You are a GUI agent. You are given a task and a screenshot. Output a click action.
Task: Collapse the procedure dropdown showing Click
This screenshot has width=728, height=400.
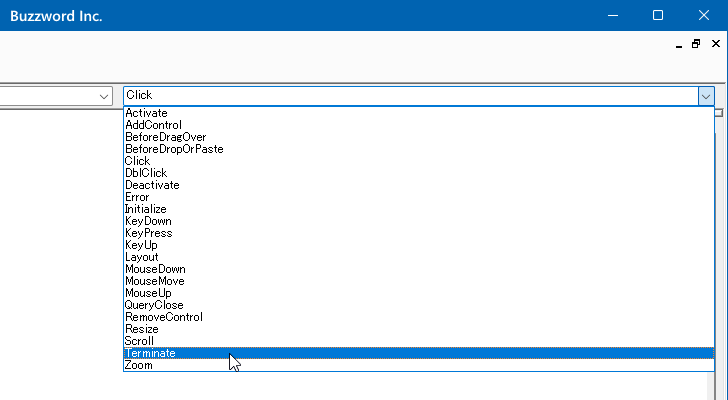706,96
